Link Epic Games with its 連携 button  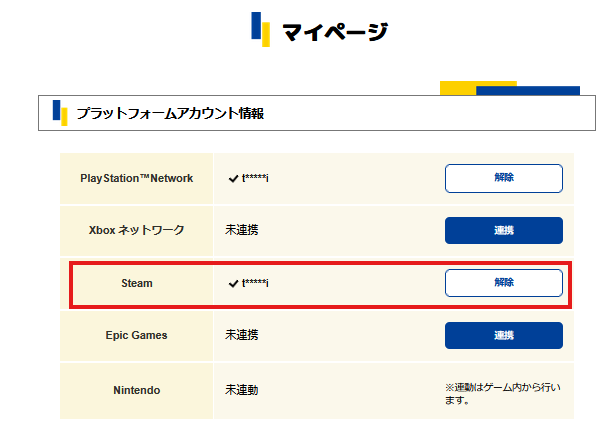[x=504, y=335]
